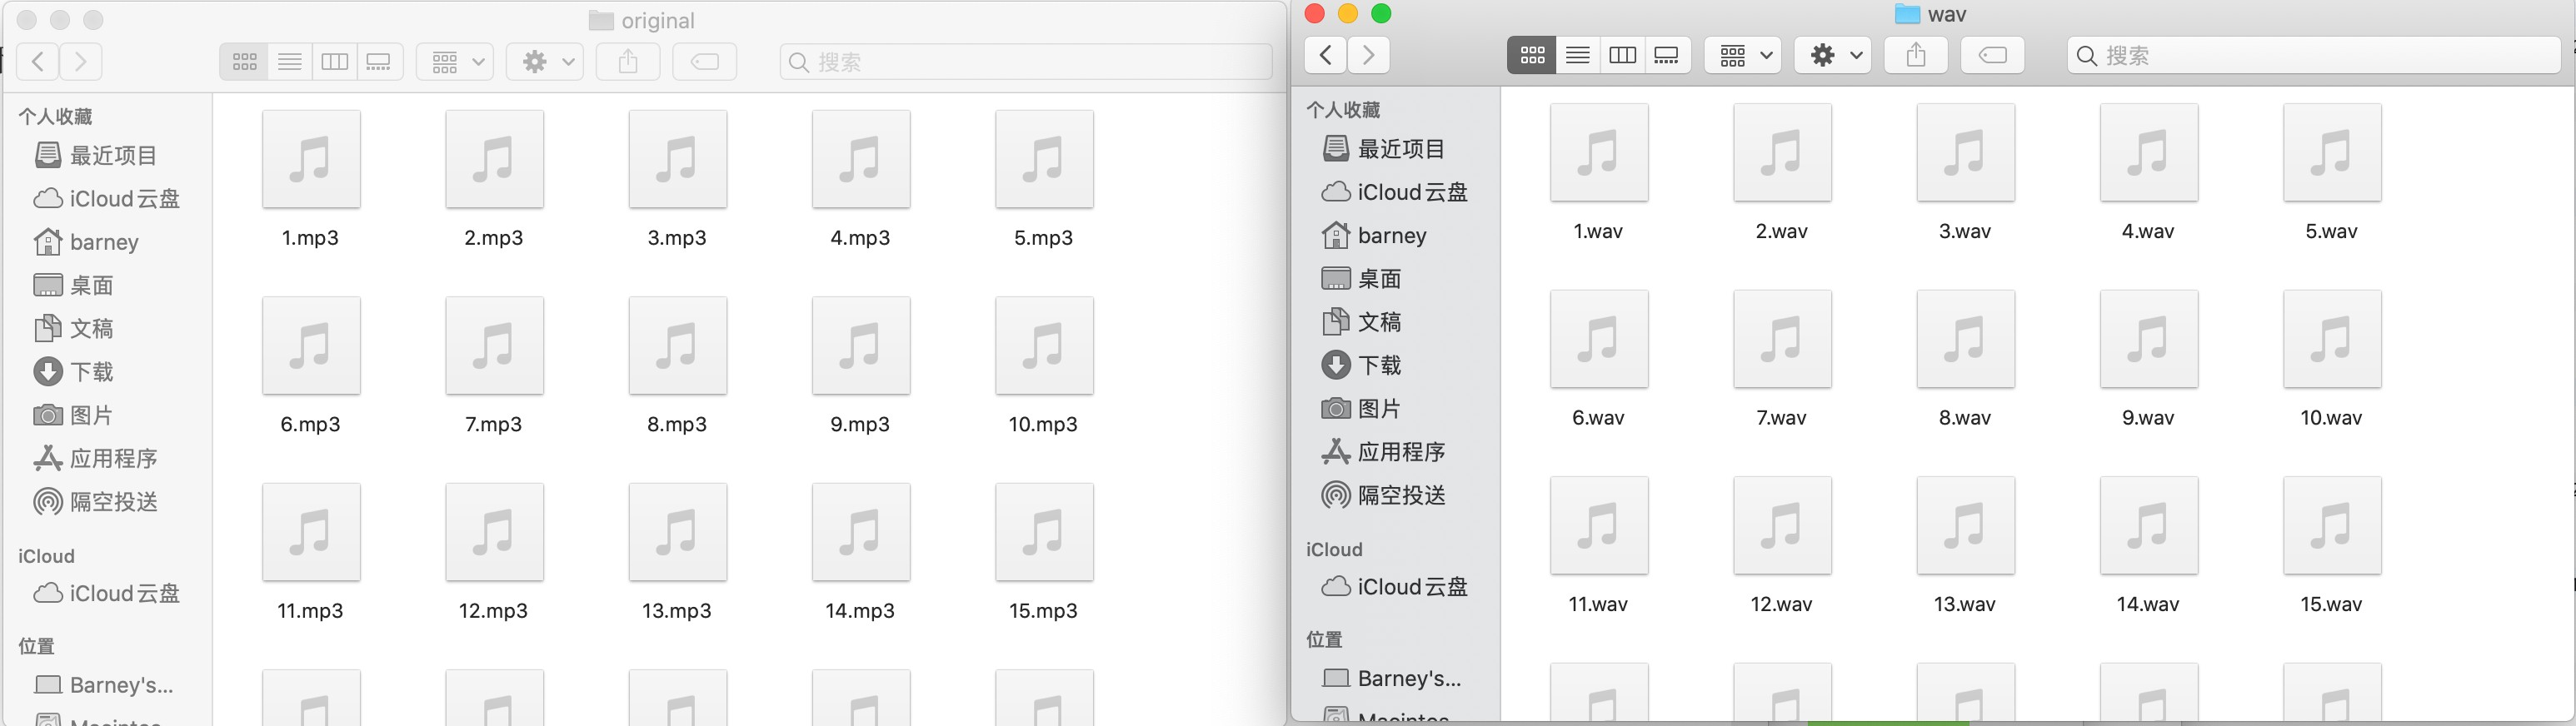Go forward in the original window
The width and height of the screenshot is (2576, 726).
[x=81, y=62]
